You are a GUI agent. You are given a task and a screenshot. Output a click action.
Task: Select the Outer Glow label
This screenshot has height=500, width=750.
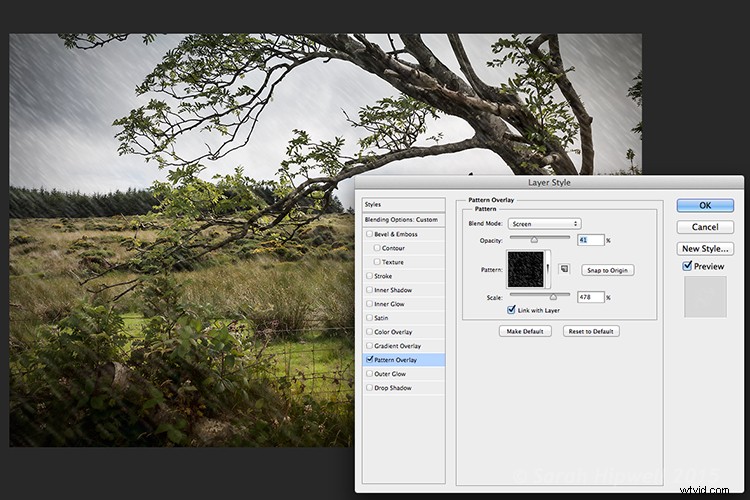pos(390,374)
